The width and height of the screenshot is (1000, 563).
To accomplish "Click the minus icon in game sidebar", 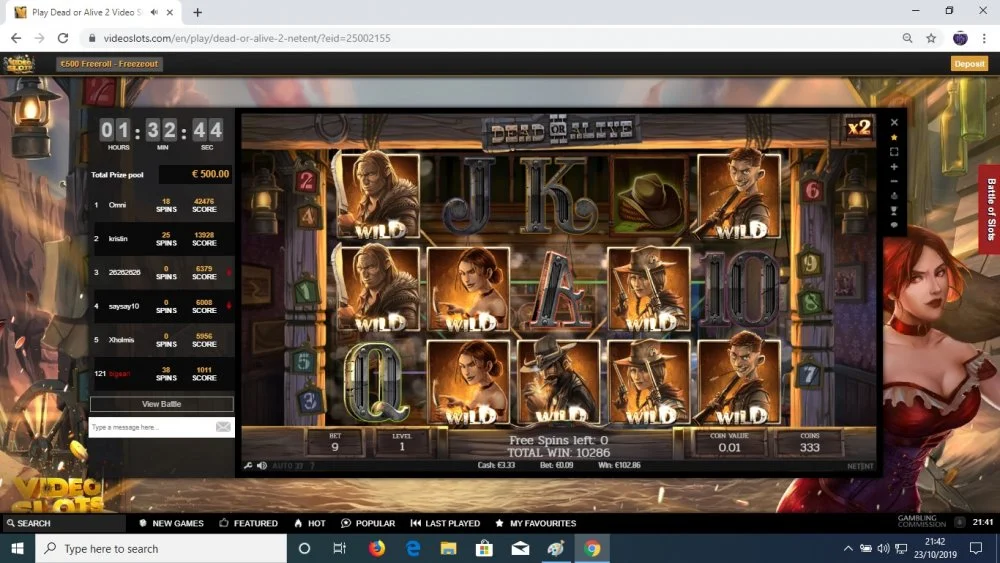I will [x=894, y=181].
